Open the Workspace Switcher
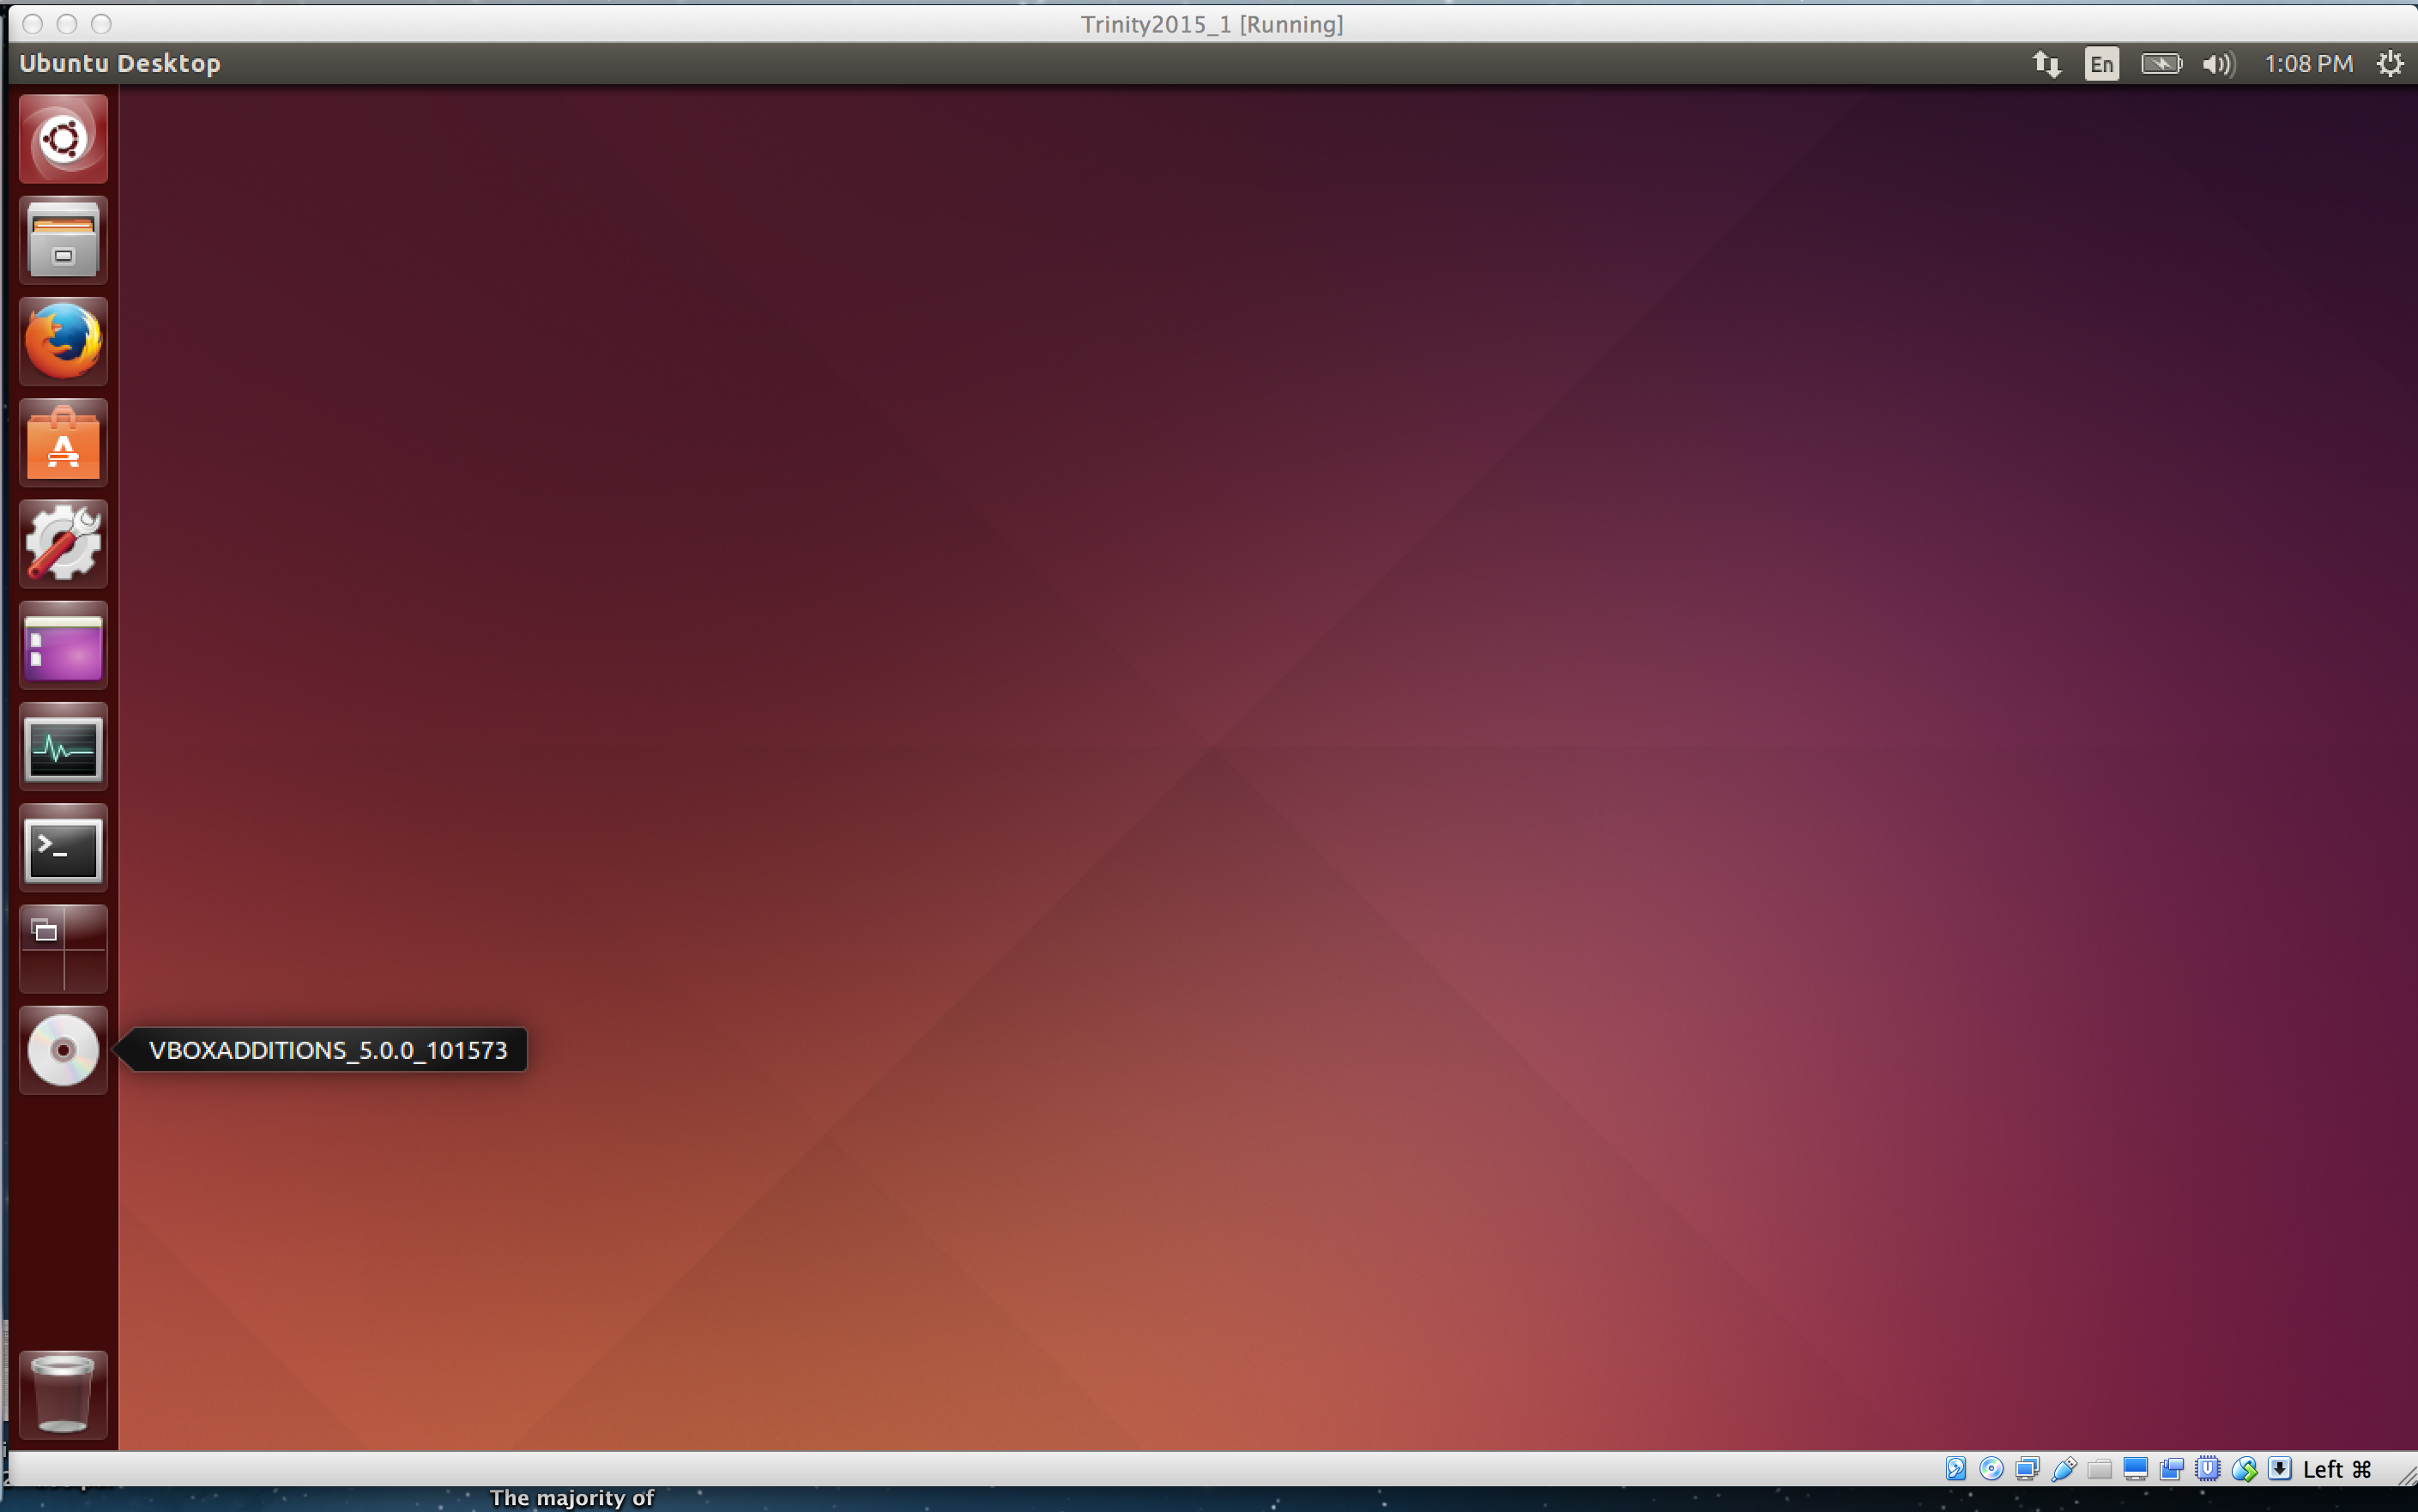 [x=63, y=949]
